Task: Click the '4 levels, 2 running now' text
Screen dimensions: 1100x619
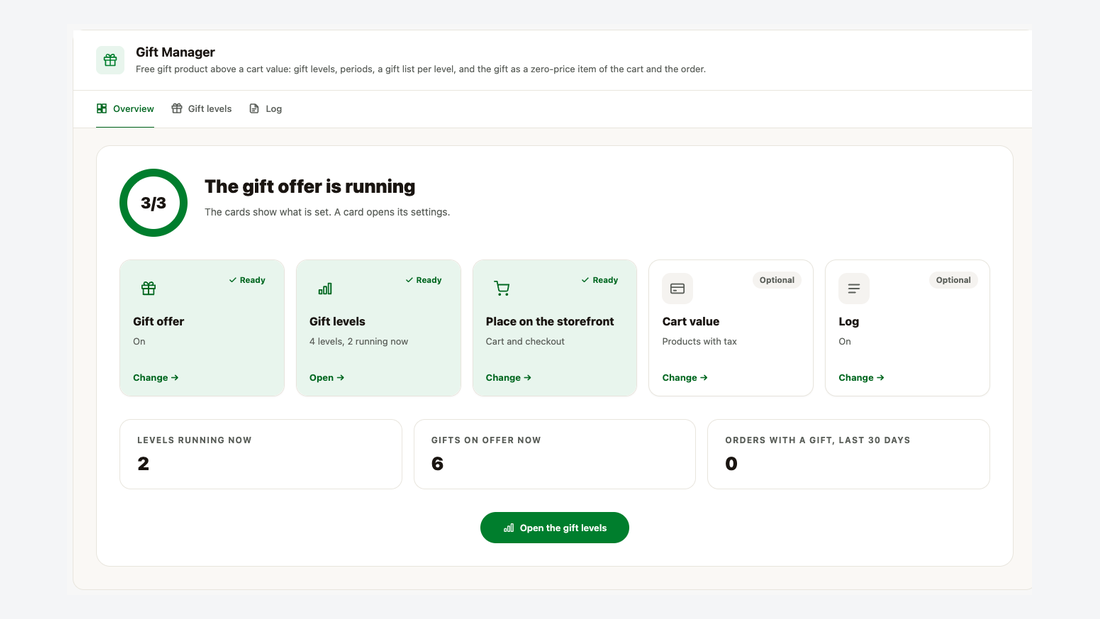Action: pos(358,342)
